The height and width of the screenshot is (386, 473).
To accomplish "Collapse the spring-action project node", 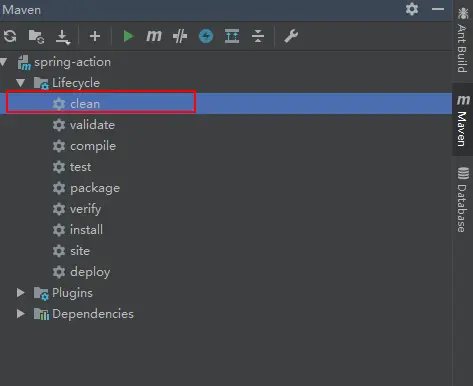I will (4, 62).
